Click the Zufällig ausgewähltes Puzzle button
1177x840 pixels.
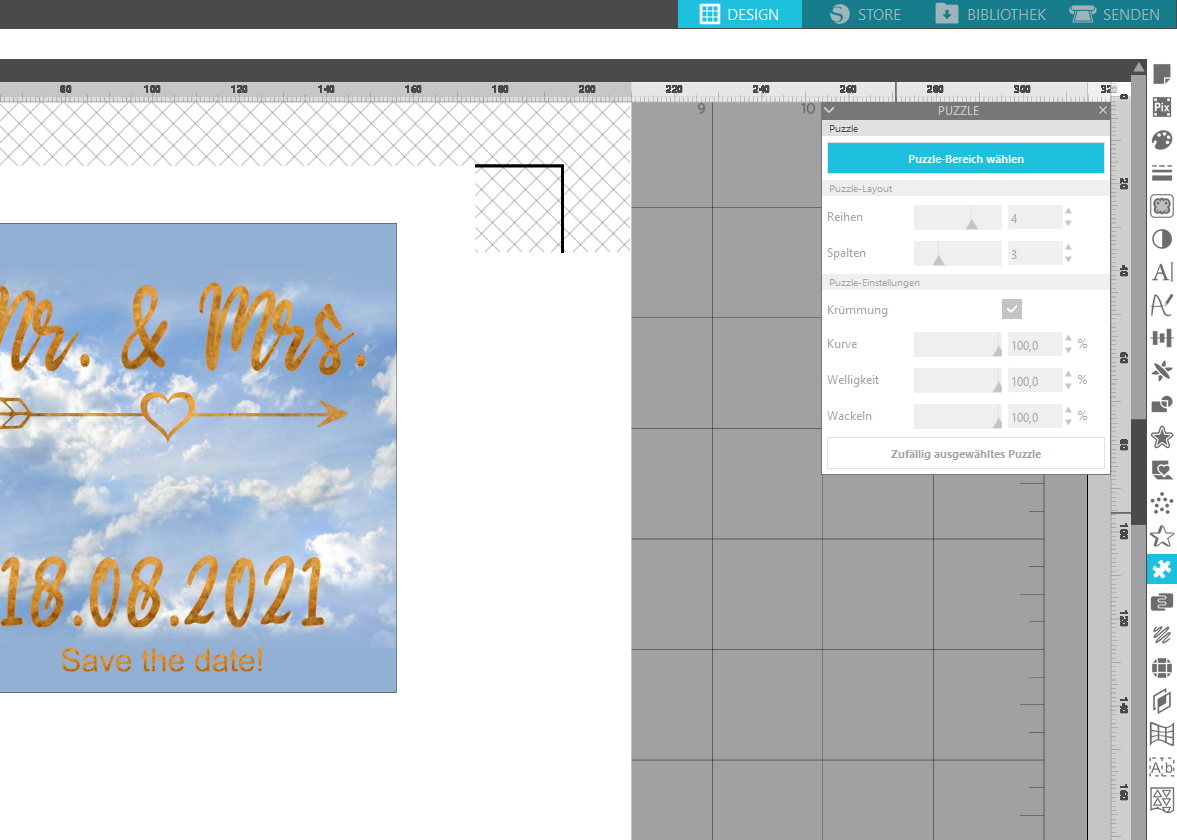965,454
